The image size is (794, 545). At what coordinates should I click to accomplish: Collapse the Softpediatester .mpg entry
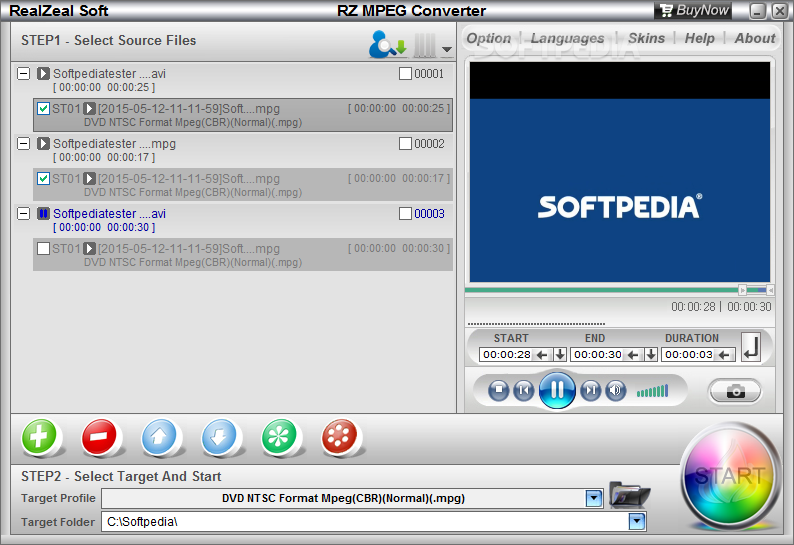(x=23, y=143)
